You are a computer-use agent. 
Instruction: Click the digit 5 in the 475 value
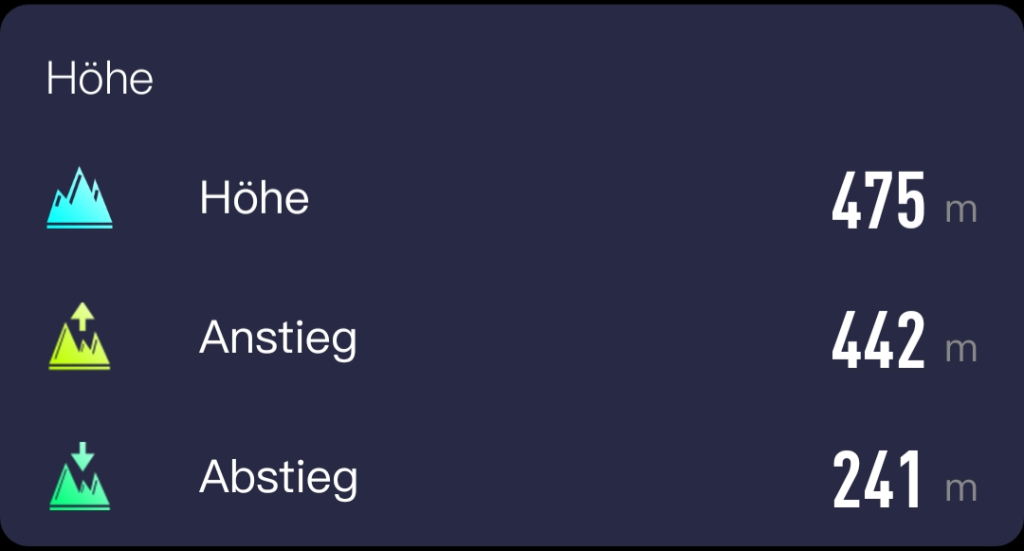tap(909, 202)
